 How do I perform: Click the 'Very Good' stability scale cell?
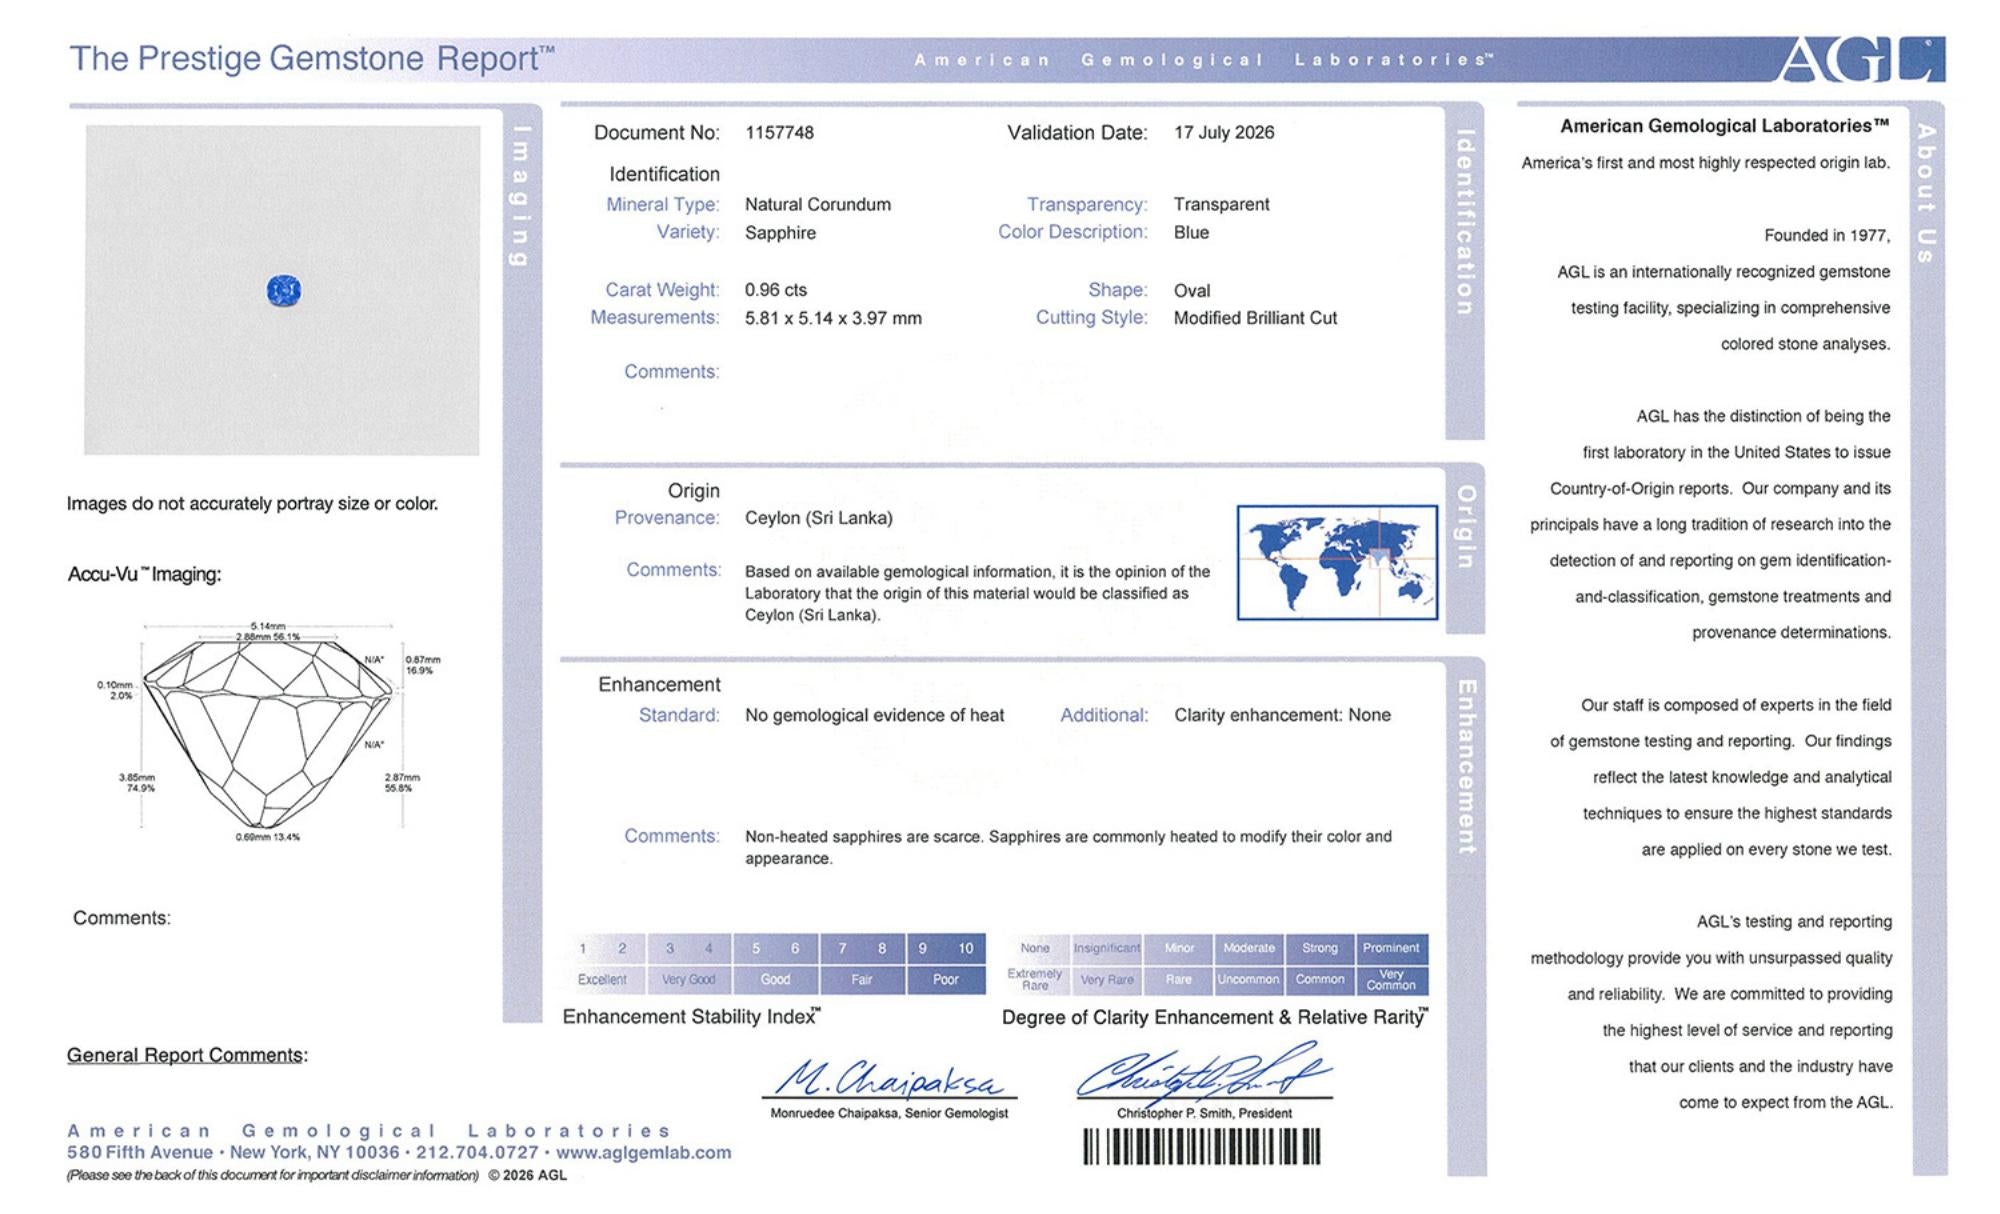[x=689, y=980]
